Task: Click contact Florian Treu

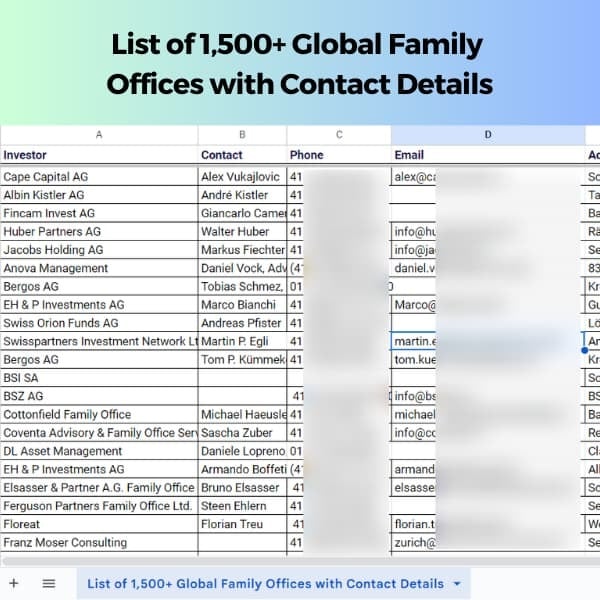Action: pos(242,524)
